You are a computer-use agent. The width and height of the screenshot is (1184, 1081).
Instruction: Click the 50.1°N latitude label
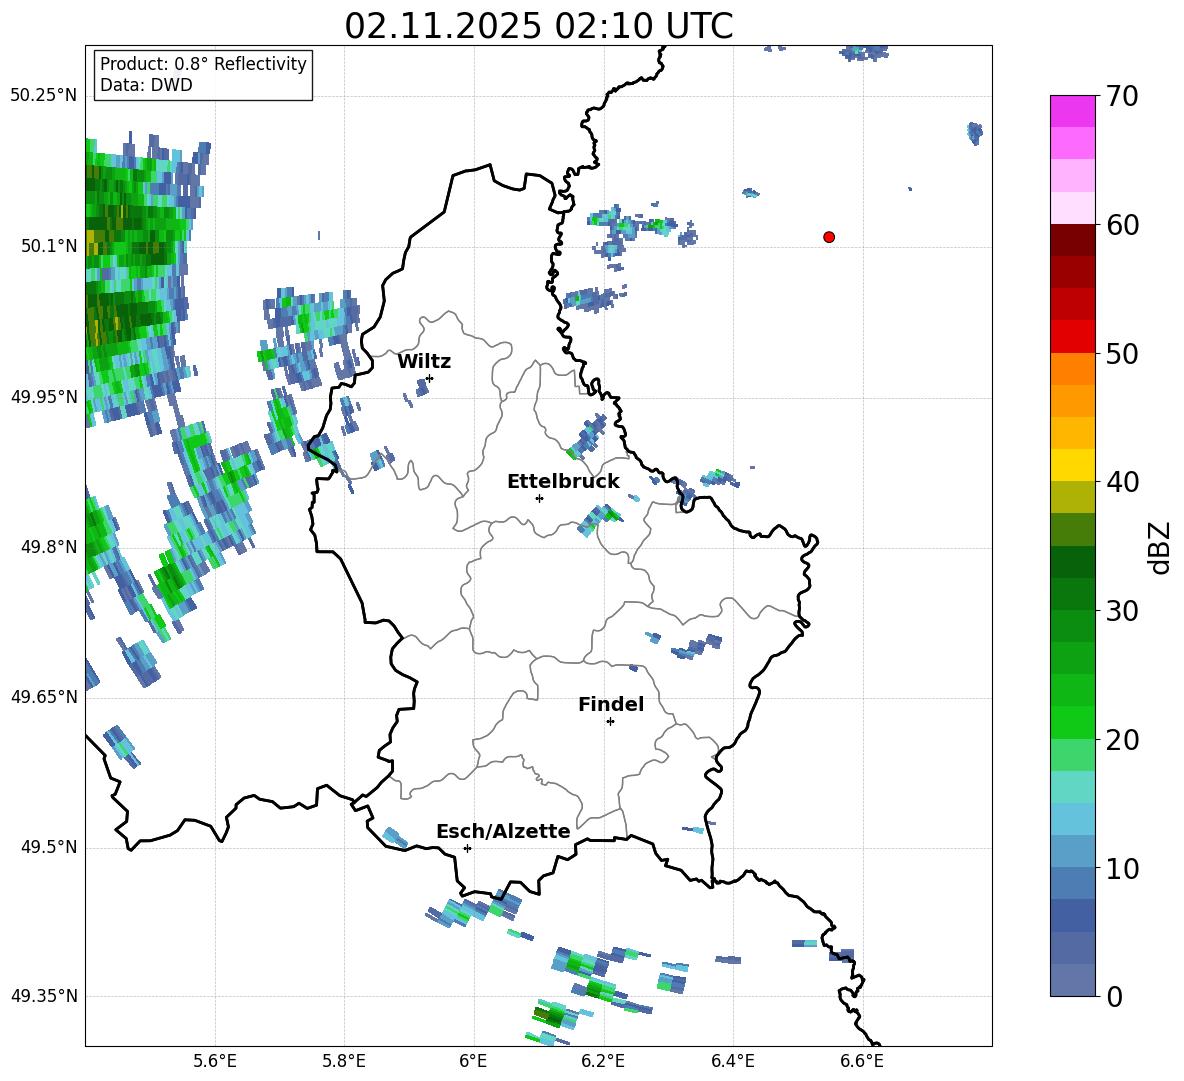pos(48,246)
